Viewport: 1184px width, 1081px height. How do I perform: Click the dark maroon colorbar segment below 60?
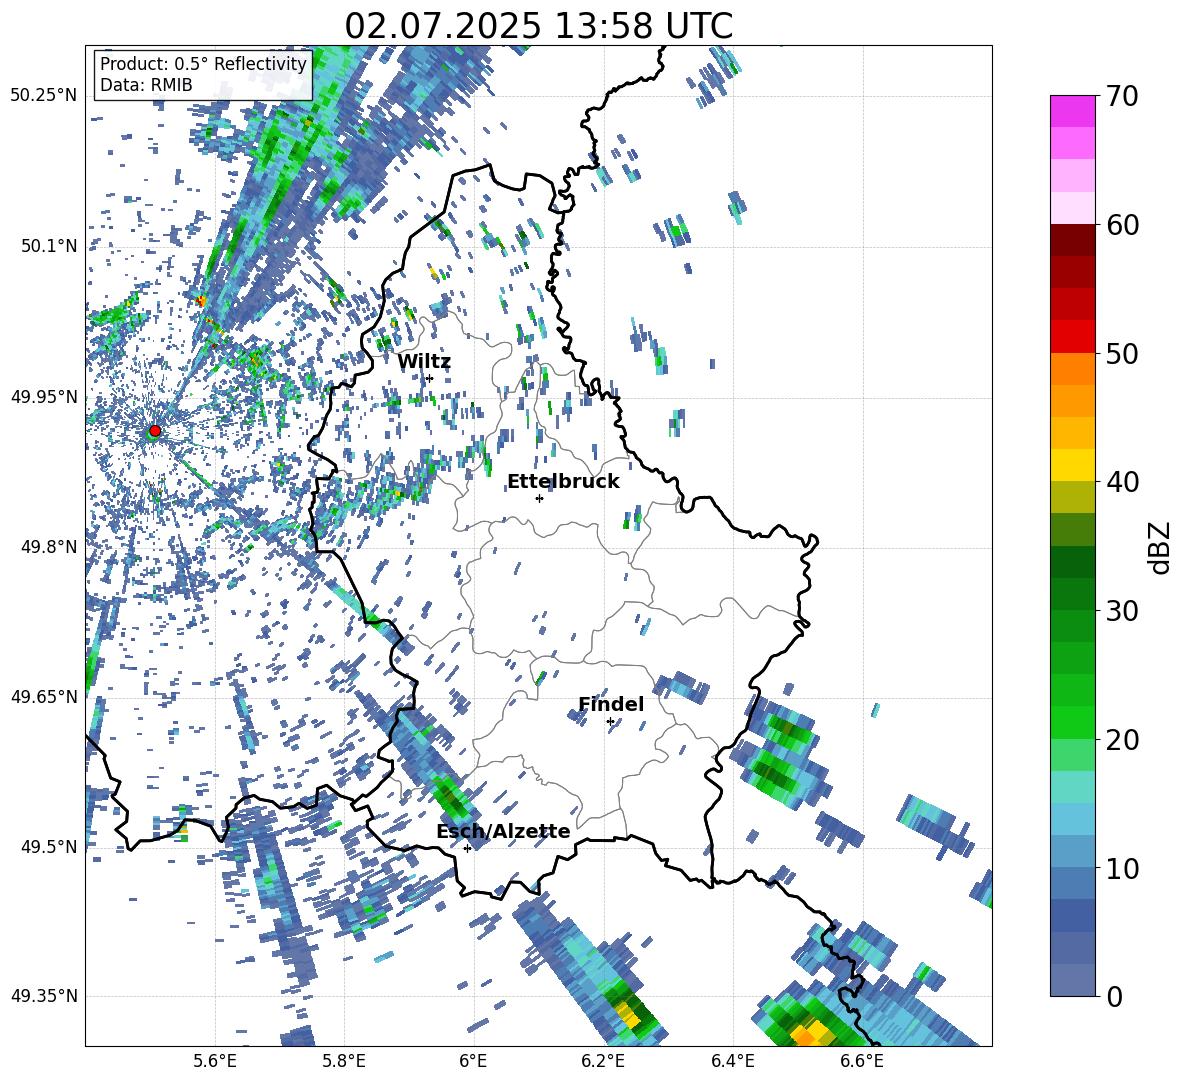tap(1072, 240)
